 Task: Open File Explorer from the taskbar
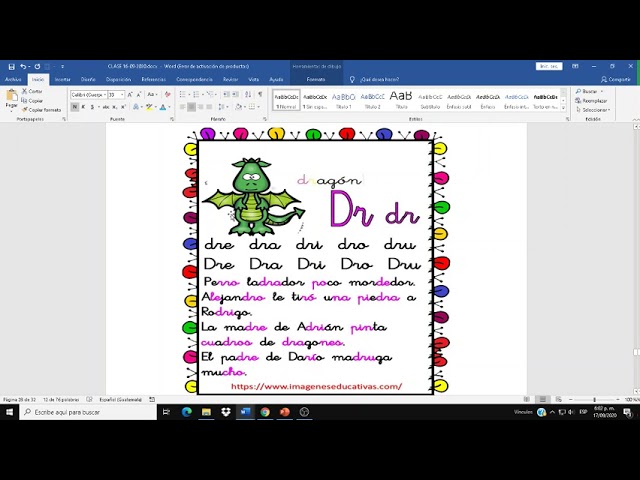coord(206,412)
